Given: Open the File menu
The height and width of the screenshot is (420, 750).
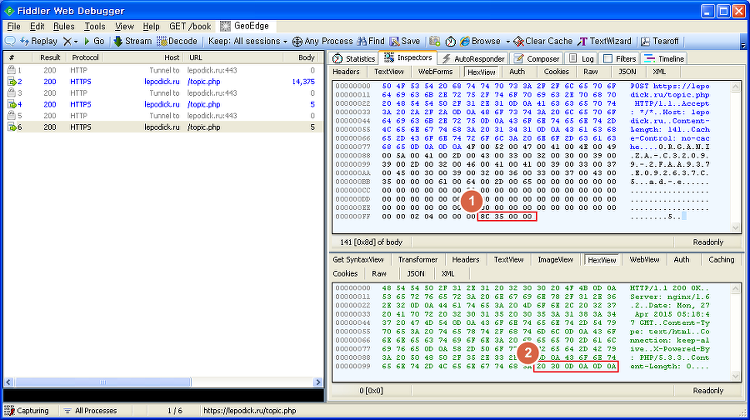Looking at the screenshot, I should tap(13, 26).
